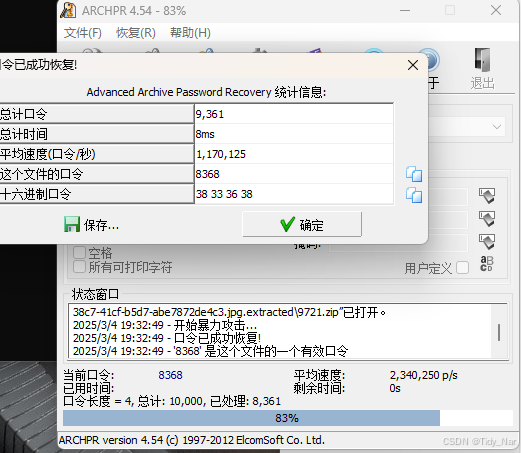Click the aB CD user-defined charset icon

(x=487, y=263)
